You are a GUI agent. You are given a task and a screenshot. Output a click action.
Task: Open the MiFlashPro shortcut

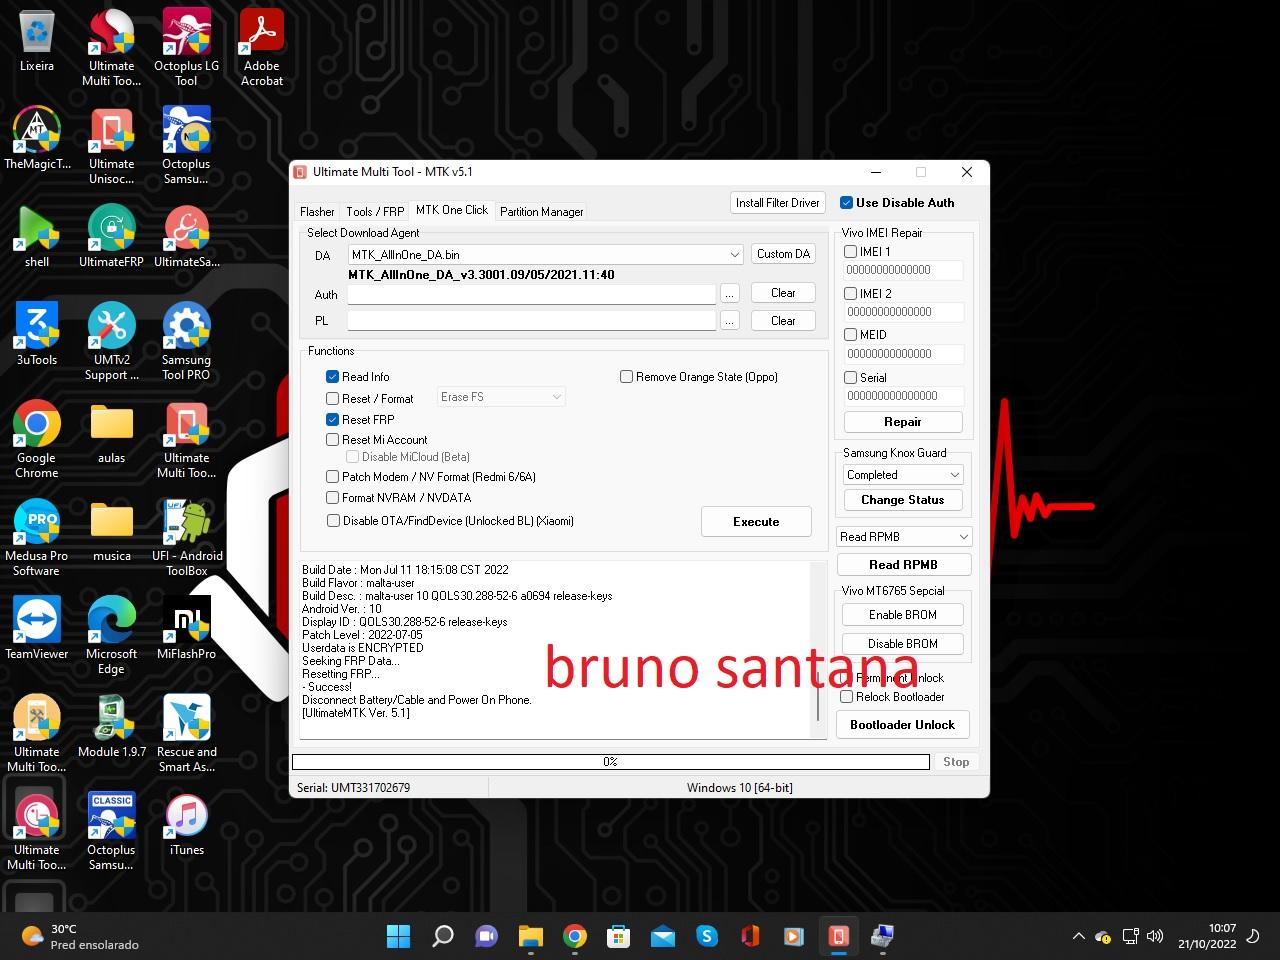186,629
